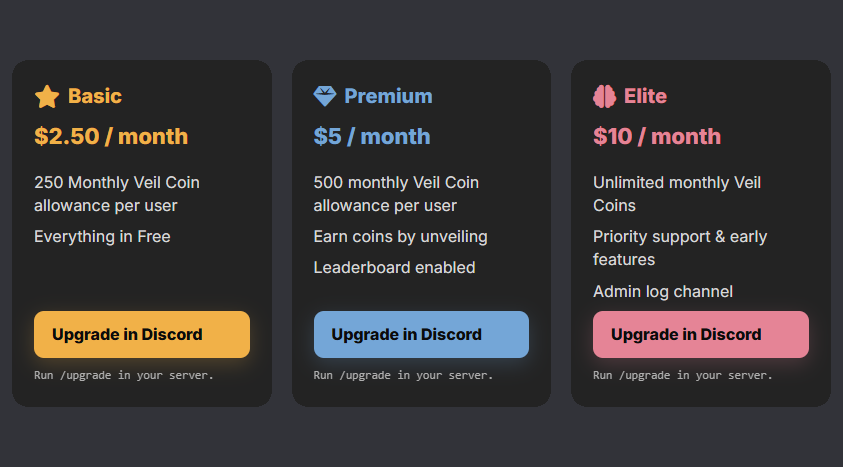The height and width of the screenshot is (467, 843).
Task: Click the $10 / month price
Action: [657, 136]
